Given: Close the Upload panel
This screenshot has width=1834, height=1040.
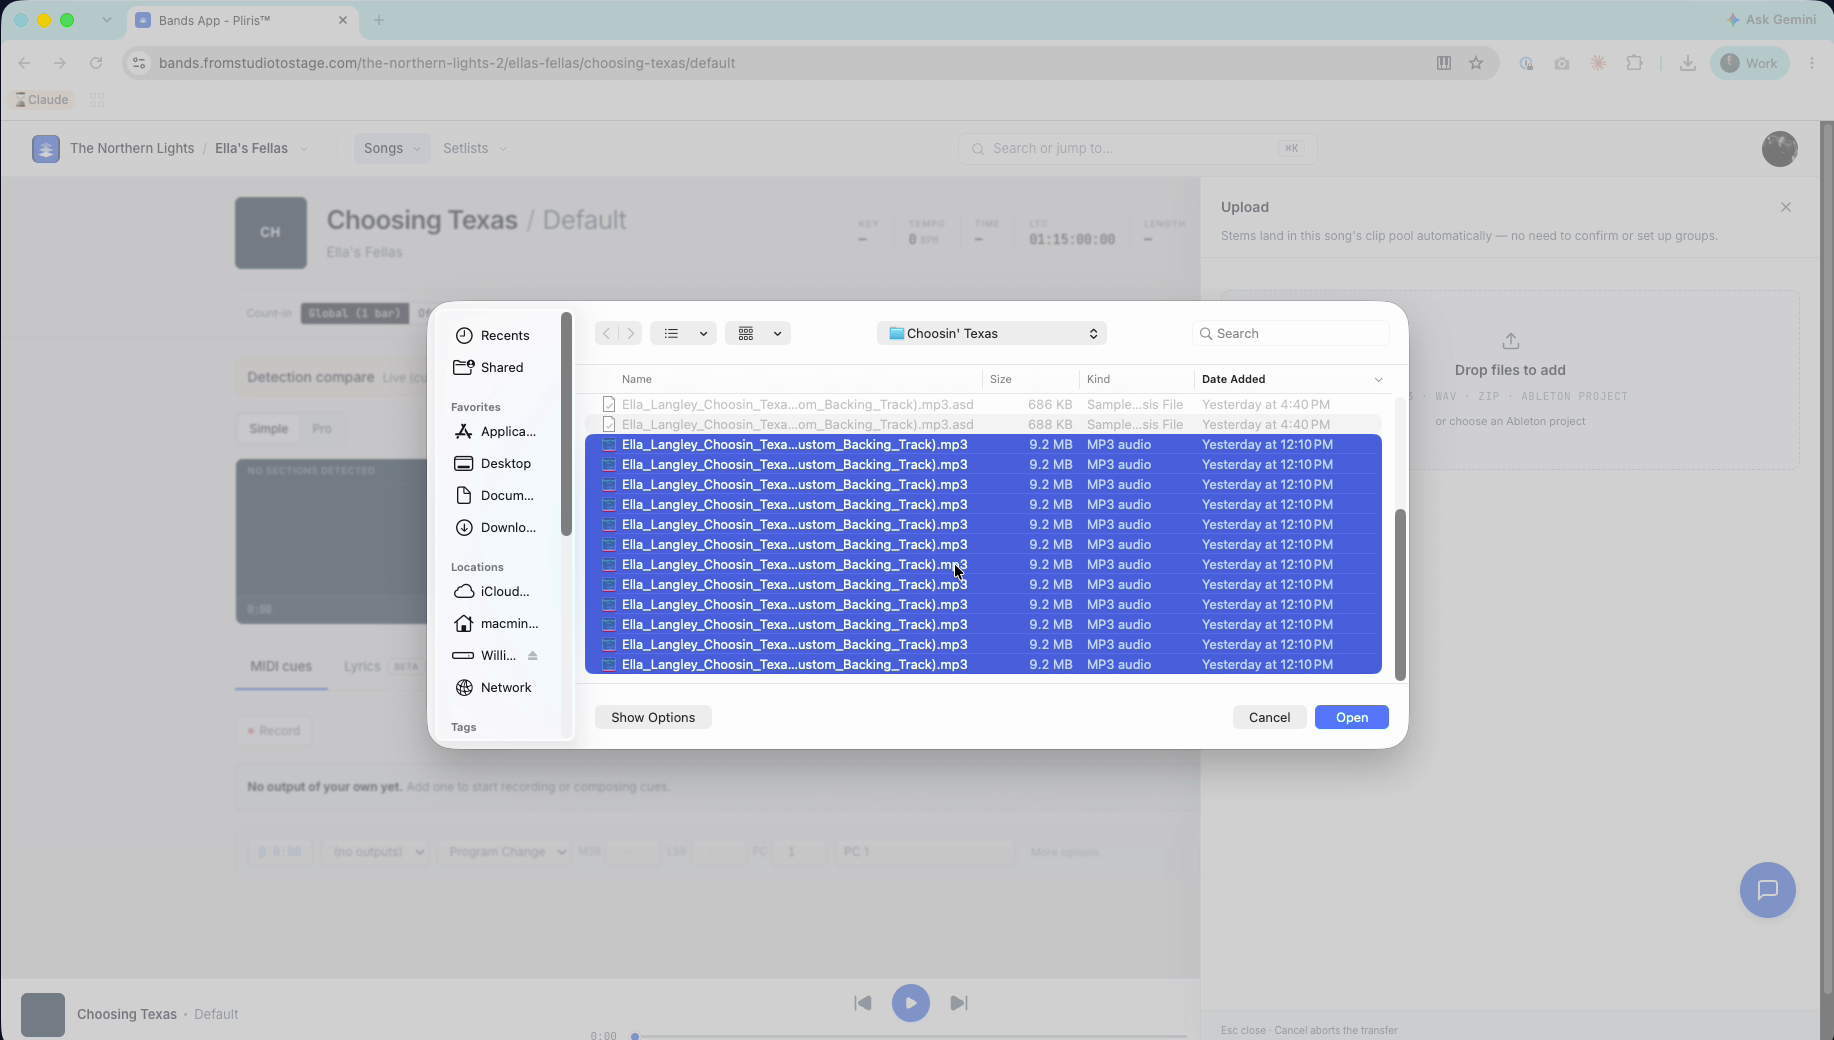Looking at the screenshot, I should 1786,207.
